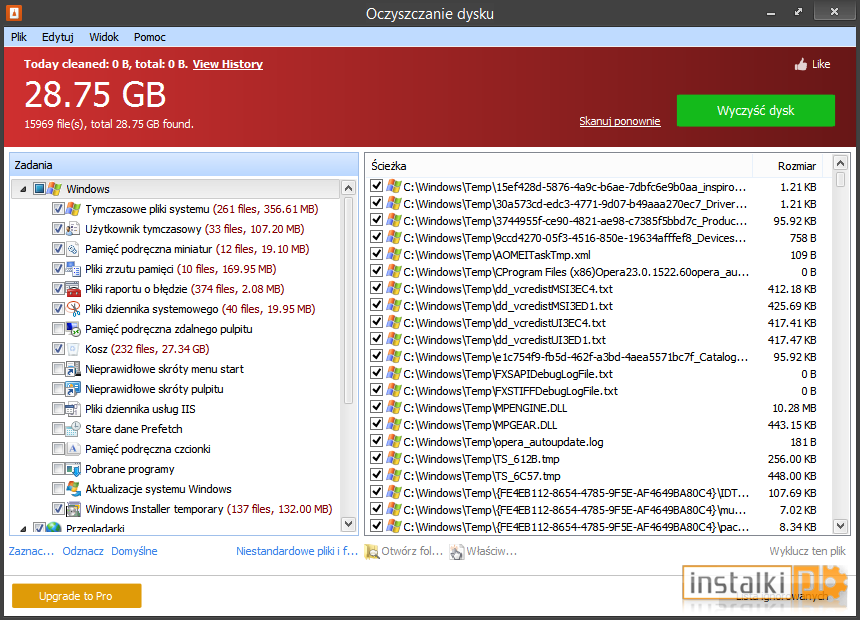Click the file list scroll up arrow
Image resolution: width=860 pixels, height=620 pixels.
840,162
